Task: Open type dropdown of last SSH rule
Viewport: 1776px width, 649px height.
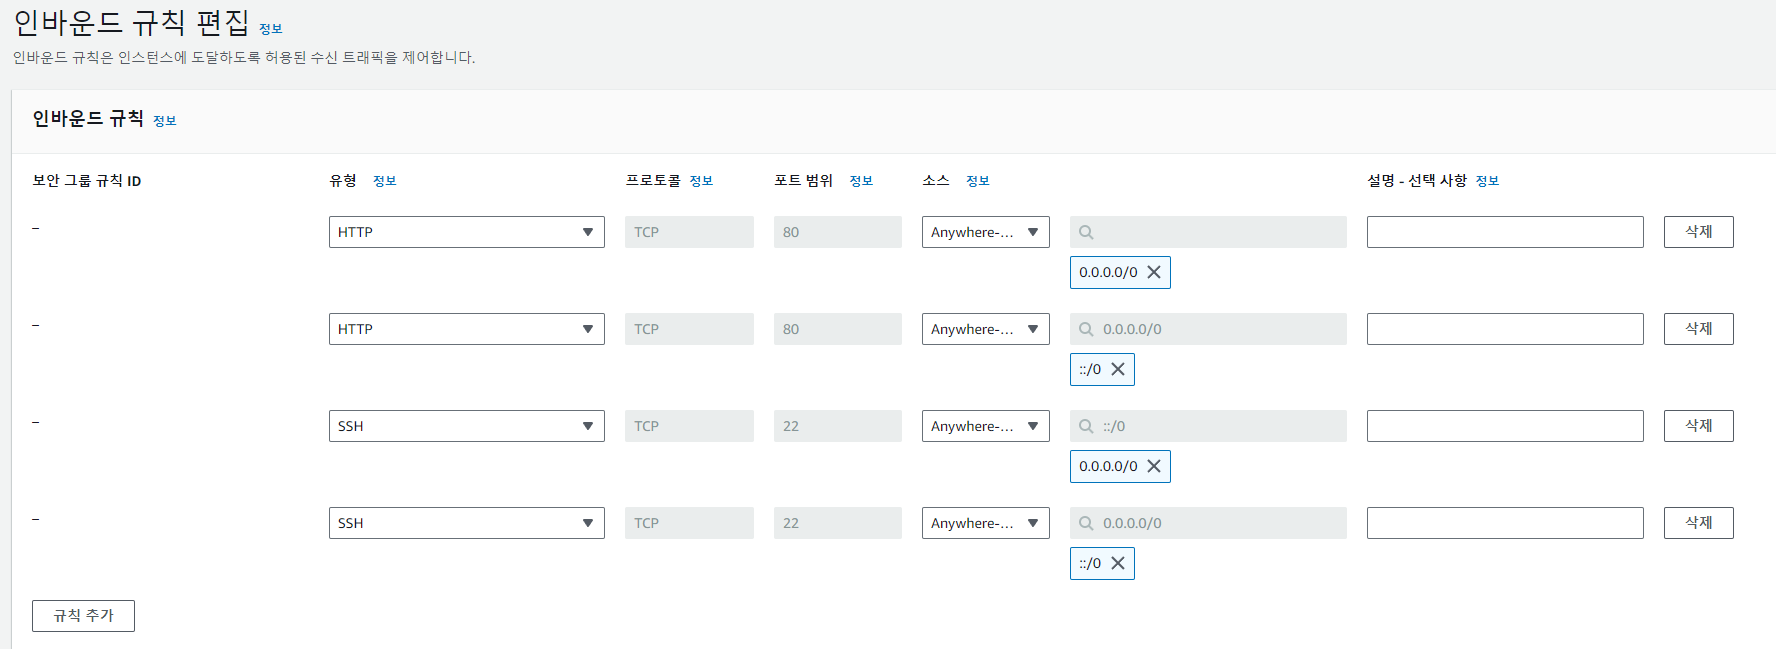Action: pos(467,523)
